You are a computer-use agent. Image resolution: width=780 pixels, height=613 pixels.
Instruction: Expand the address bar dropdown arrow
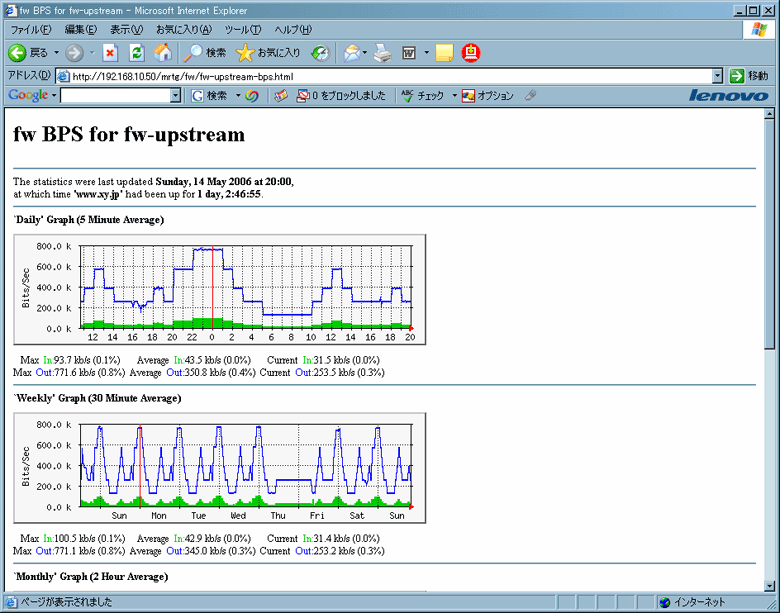pos(717,76)
